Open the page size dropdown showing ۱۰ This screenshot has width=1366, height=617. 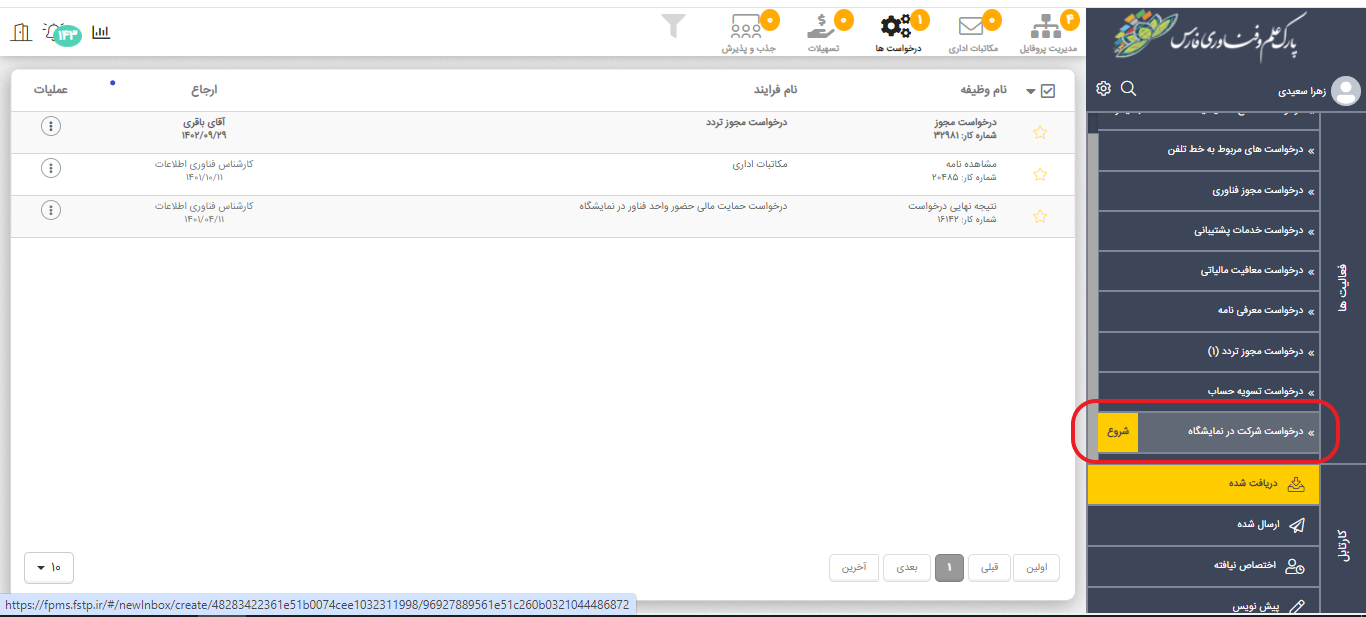point(48,568)
